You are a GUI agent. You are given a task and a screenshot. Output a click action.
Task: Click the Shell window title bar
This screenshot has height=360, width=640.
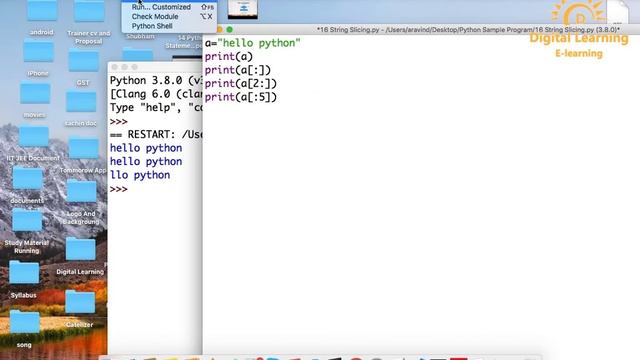click(155, 67)
